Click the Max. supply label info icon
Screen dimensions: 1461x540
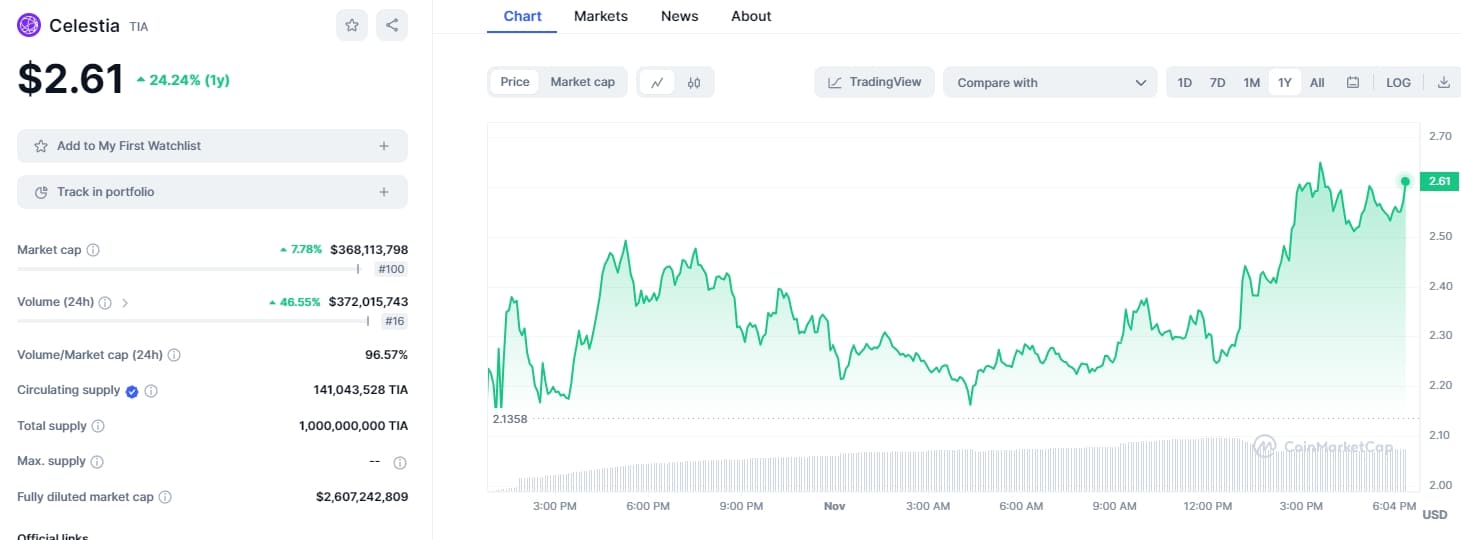97,462
